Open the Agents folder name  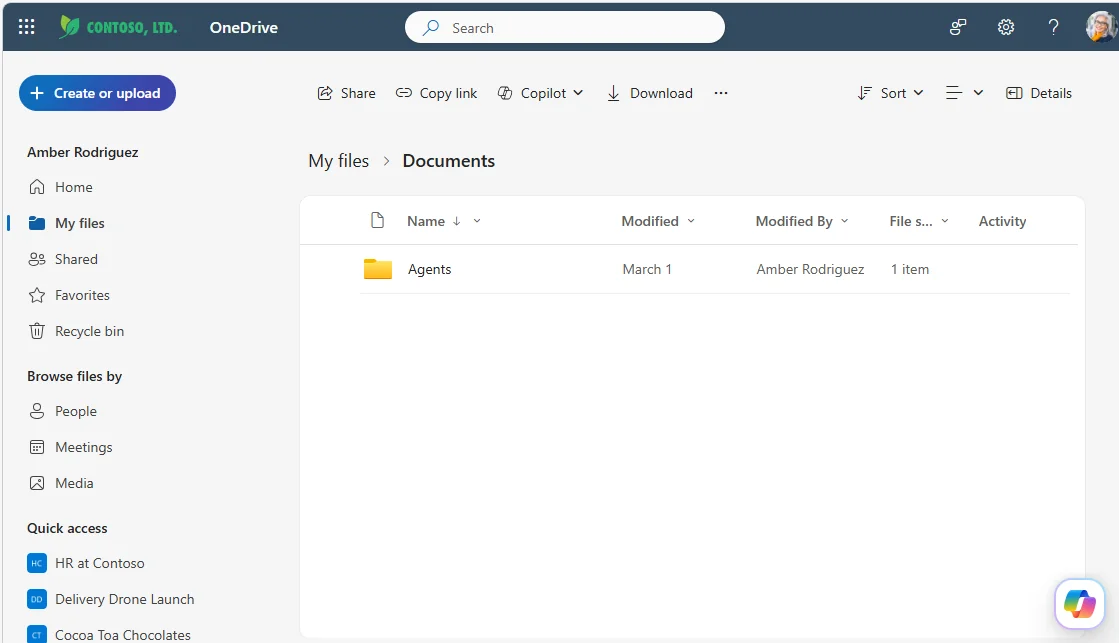pyautogui.click(x=430, y=269)
